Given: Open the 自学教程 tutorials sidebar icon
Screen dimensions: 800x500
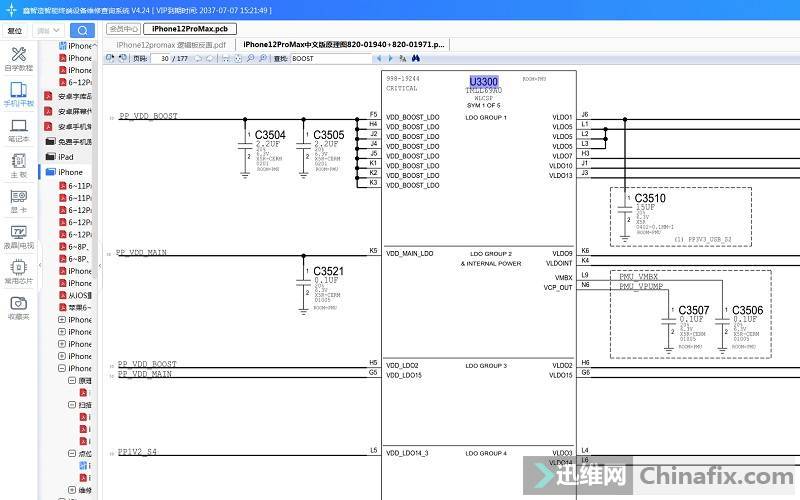Looking at the screenshot, I should point(18,58).
